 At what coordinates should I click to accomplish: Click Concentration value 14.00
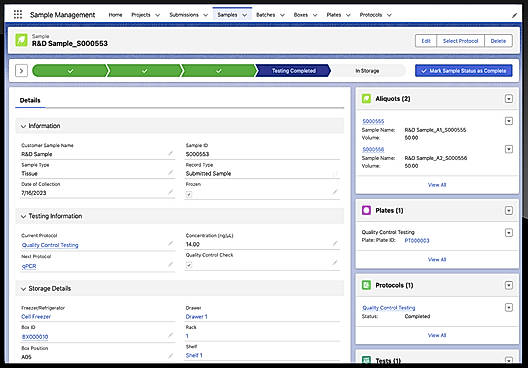tap(193, 244)
